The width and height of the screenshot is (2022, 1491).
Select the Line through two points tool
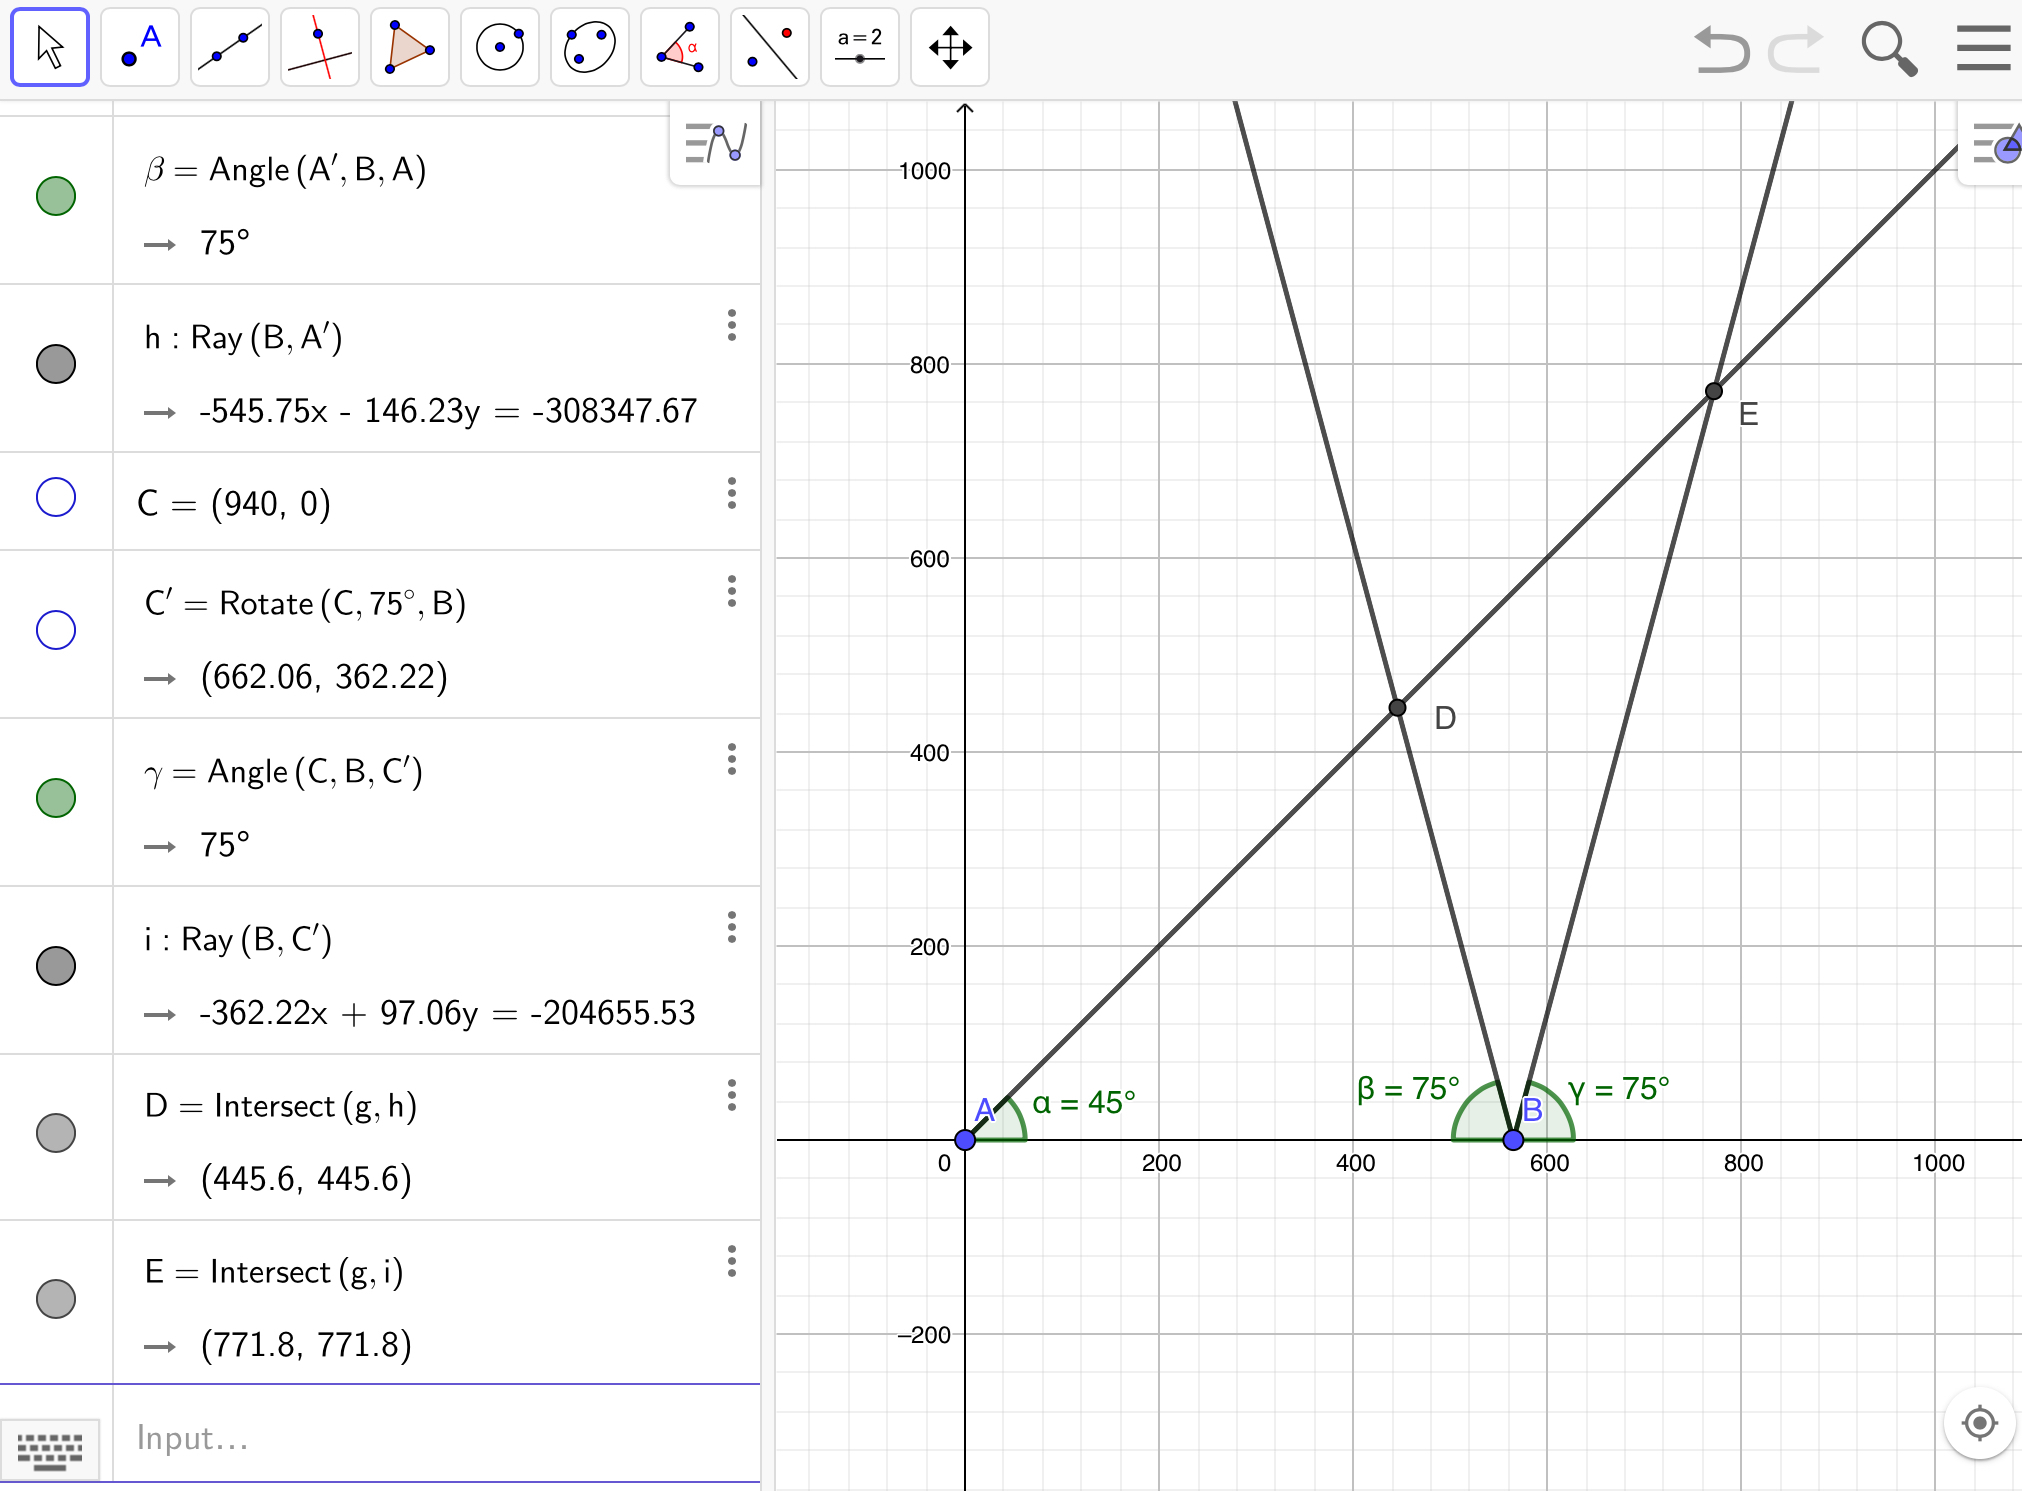click(x=230, y=47)
